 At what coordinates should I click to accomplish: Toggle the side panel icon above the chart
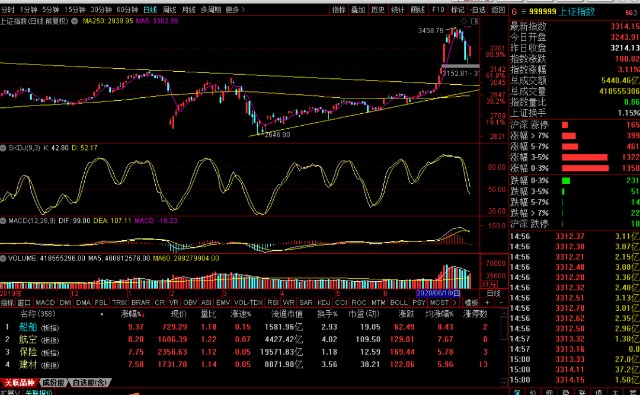pos(474,21)
